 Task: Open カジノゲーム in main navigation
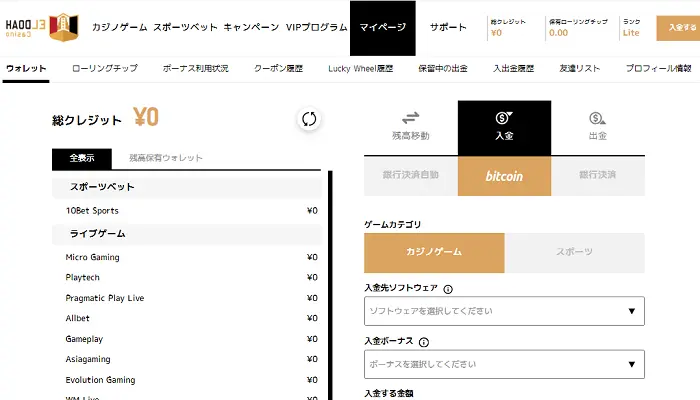[120, 27]
